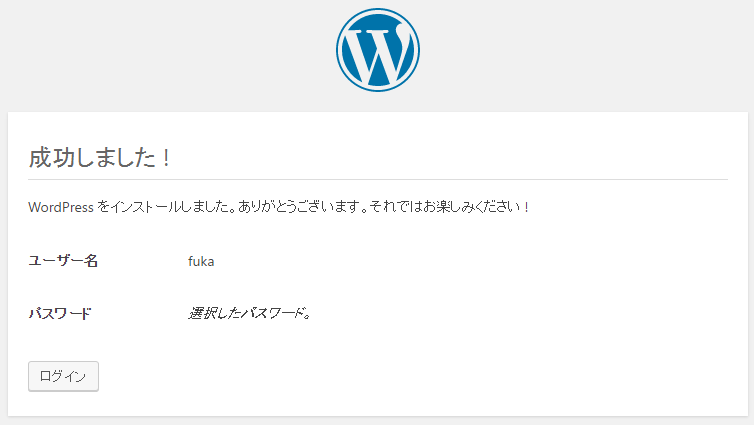This screenshot has height=425, width=754.
Task: Click the username value fuka
Action: (x=201, y=261)
